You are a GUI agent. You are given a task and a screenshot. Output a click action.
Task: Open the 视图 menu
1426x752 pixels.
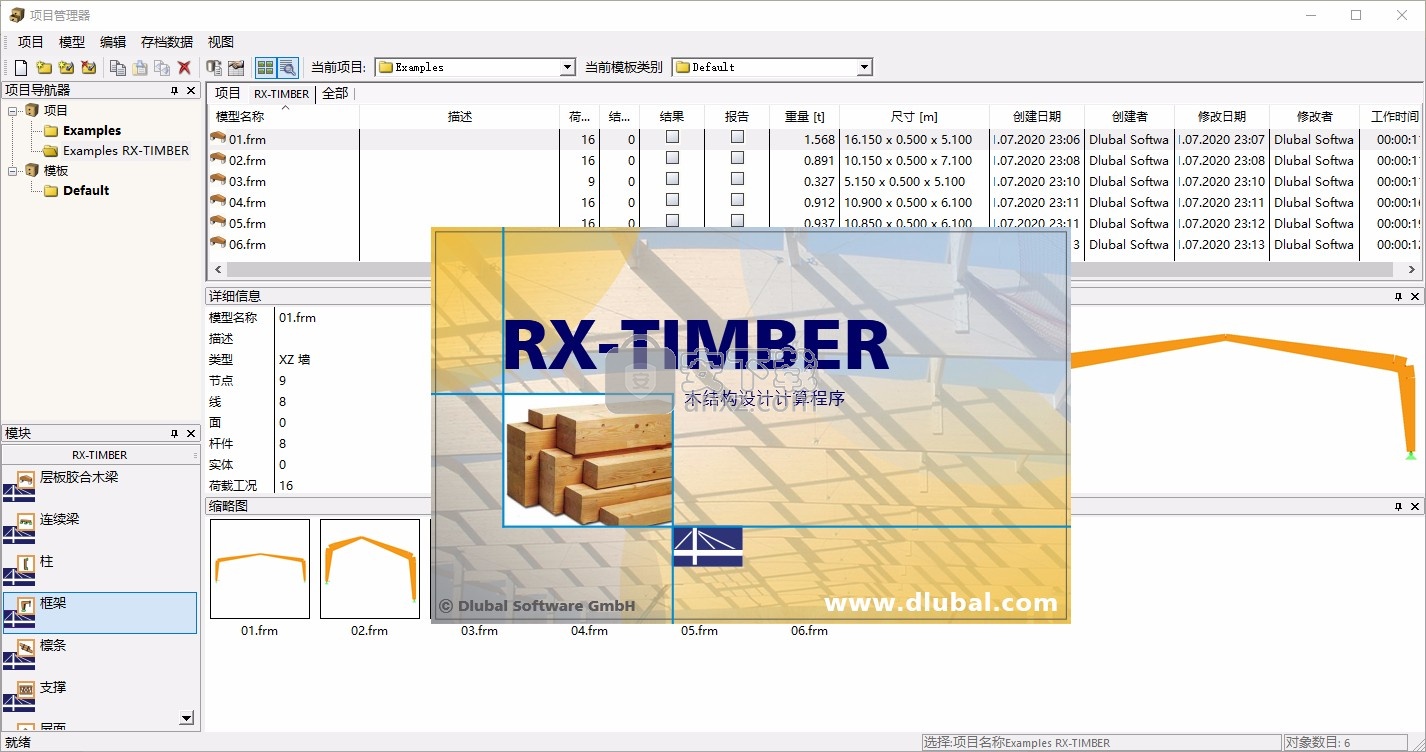(x=221, y=42)
